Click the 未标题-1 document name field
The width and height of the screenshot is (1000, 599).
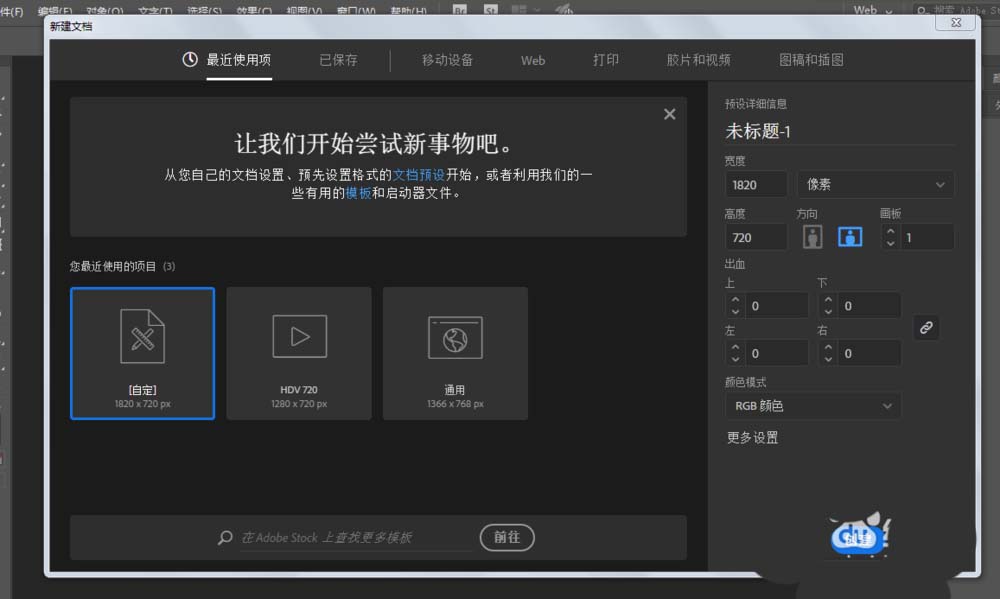pos(839,131)
